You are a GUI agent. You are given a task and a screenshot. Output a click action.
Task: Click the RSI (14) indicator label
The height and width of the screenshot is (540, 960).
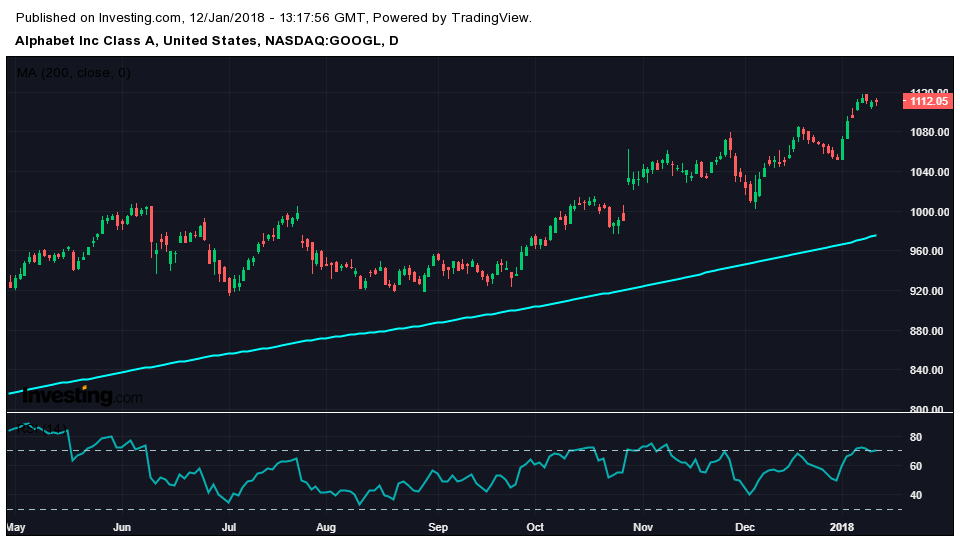click(x=41, y=429)
